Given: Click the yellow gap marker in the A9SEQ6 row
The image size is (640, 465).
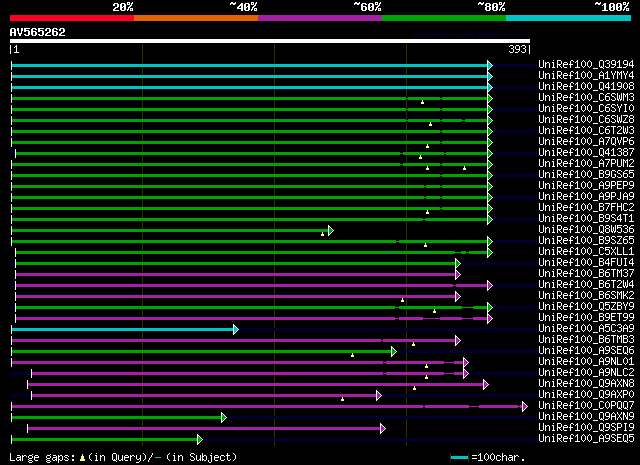Looking at the screenshot, I should [352, 355].
